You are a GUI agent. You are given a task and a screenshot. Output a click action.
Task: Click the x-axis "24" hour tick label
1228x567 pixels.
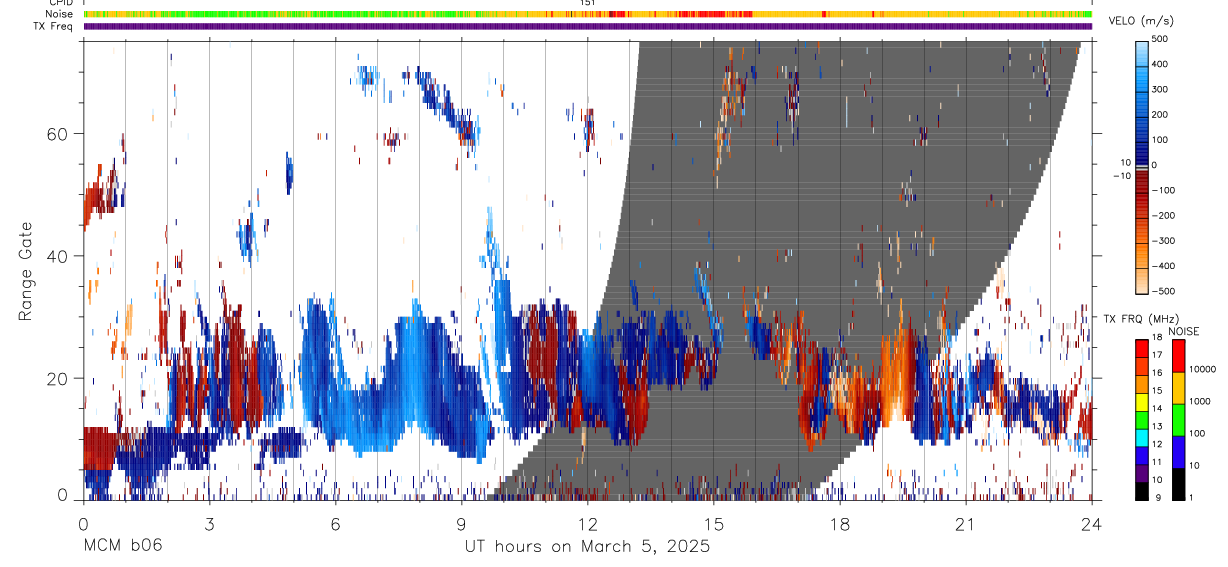[x=1091, y=523]
